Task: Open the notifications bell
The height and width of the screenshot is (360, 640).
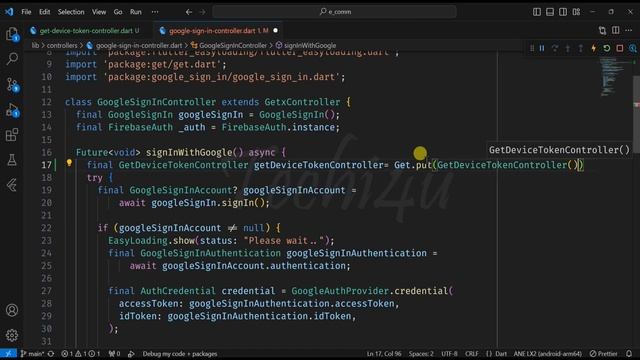Action: tap(629, 354)
